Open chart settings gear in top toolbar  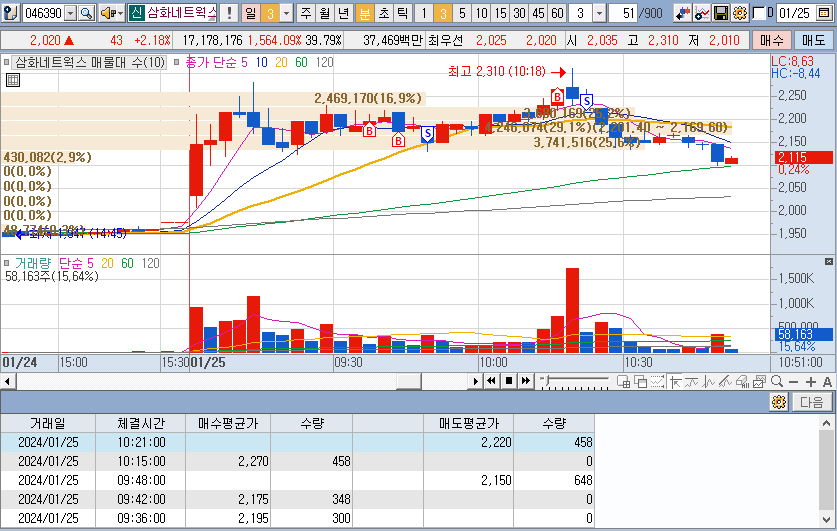click(x=740, y=13)
